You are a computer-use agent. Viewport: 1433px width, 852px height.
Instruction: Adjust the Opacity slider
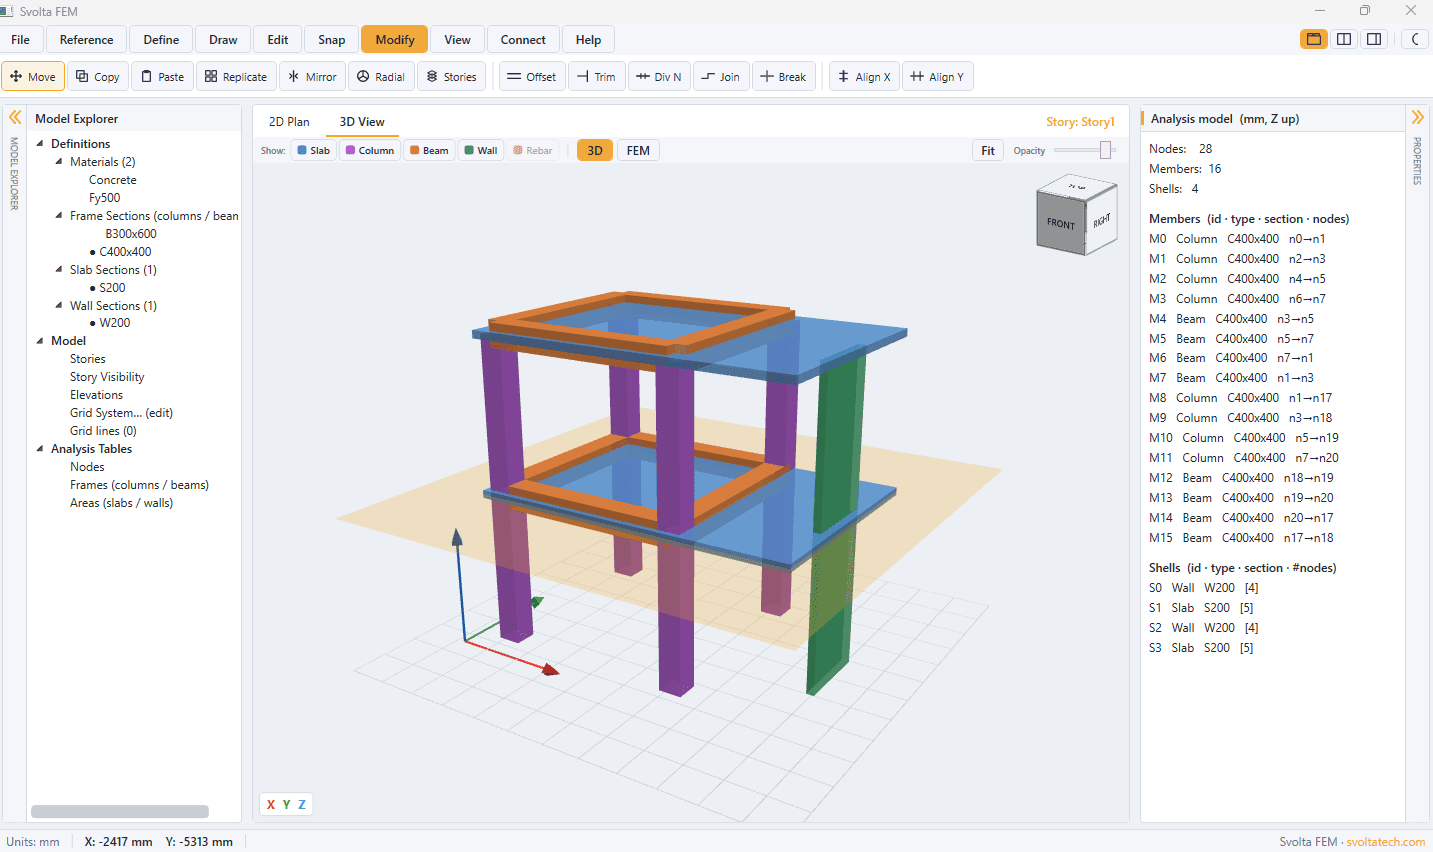pos(1084,150)
